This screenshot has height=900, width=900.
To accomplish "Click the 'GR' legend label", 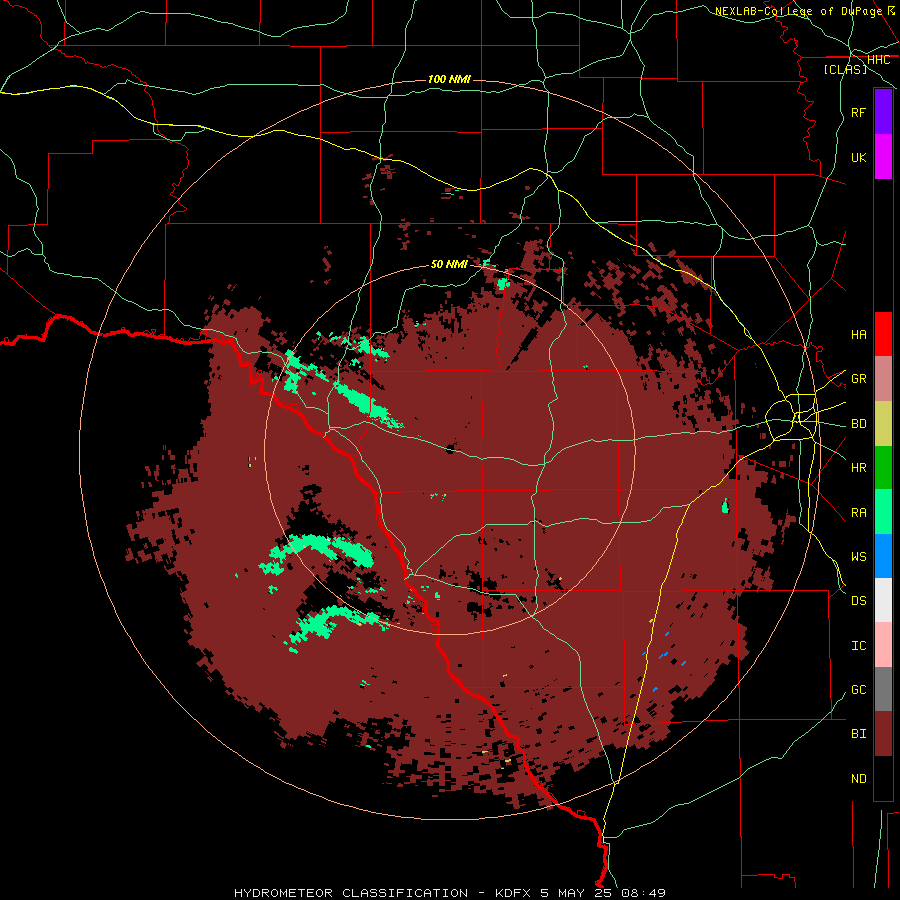I will pyautogui.click(x=858, y=379).
